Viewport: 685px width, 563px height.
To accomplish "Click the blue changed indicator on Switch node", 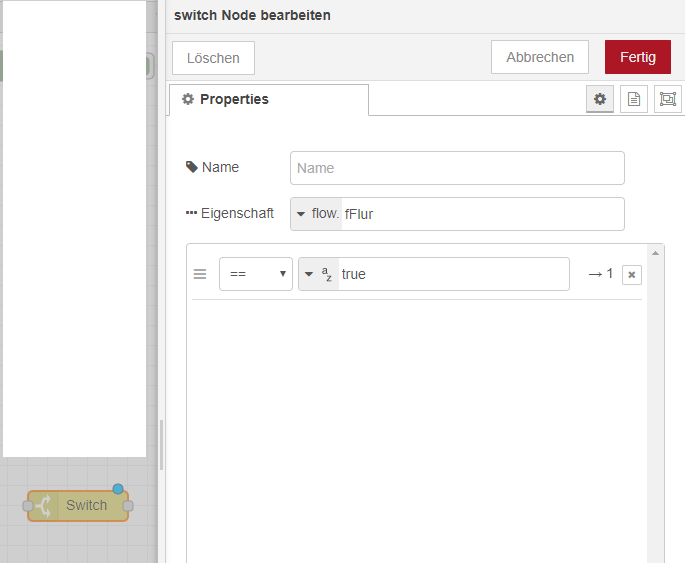I will tap(118, 489).
